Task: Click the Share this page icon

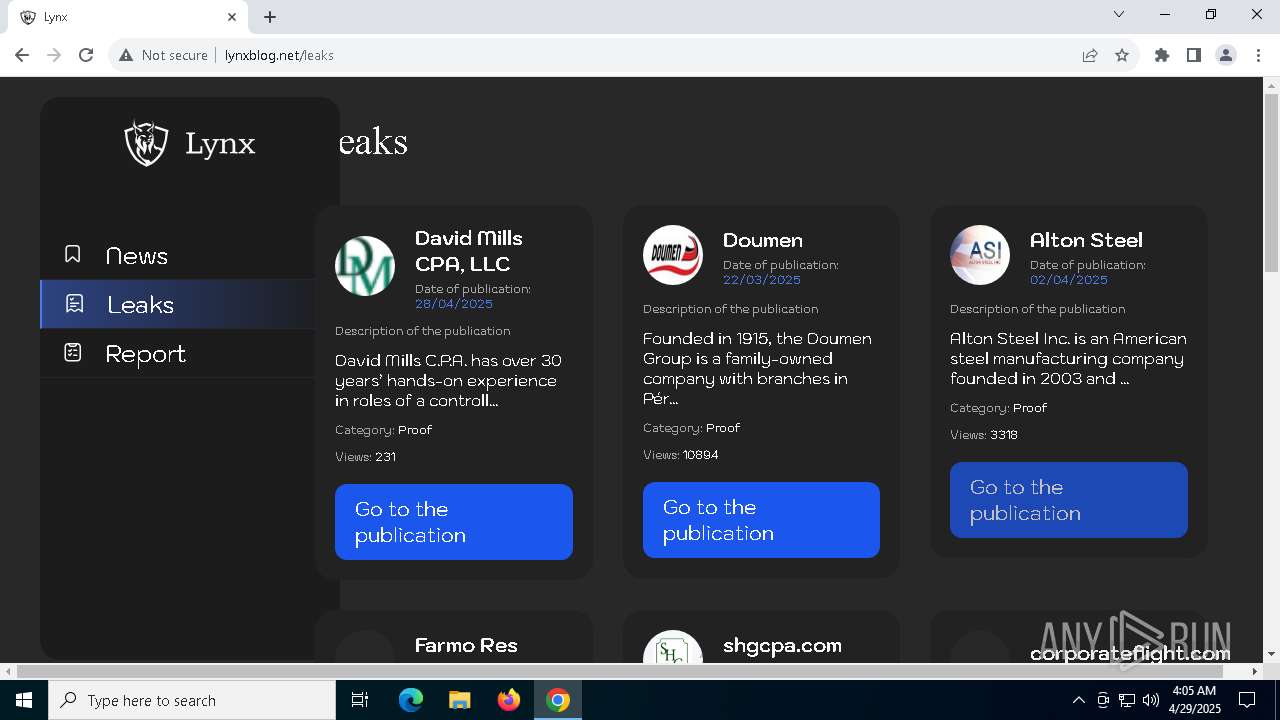Action: [1090, 55]
